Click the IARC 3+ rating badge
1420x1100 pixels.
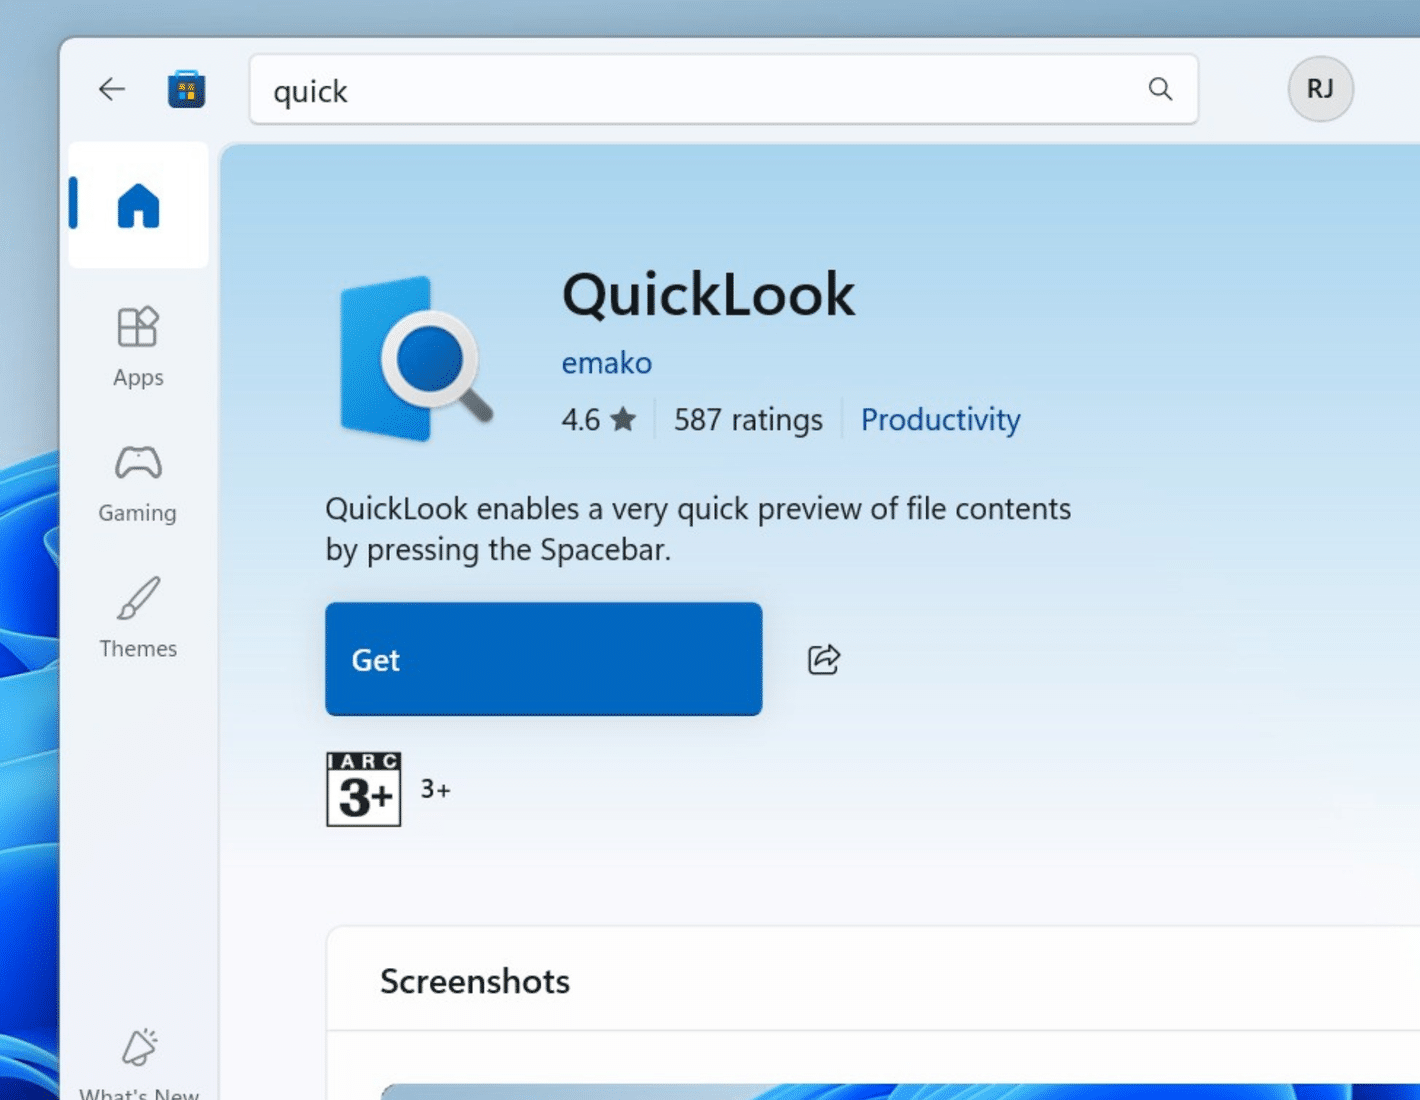364,789
